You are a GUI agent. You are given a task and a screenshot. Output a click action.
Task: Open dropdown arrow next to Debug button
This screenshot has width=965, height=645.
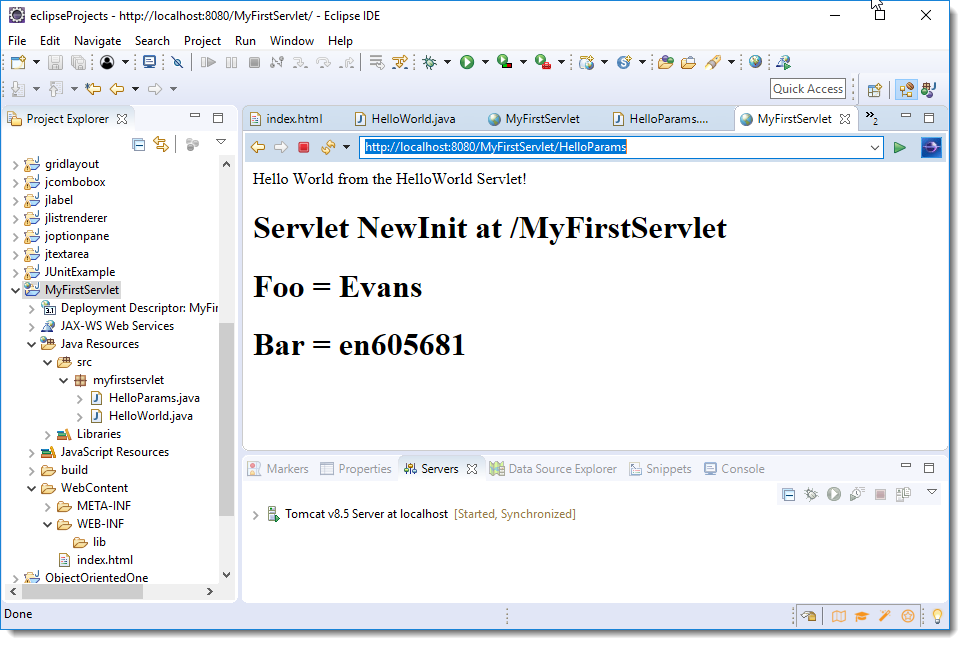[447, 62]
